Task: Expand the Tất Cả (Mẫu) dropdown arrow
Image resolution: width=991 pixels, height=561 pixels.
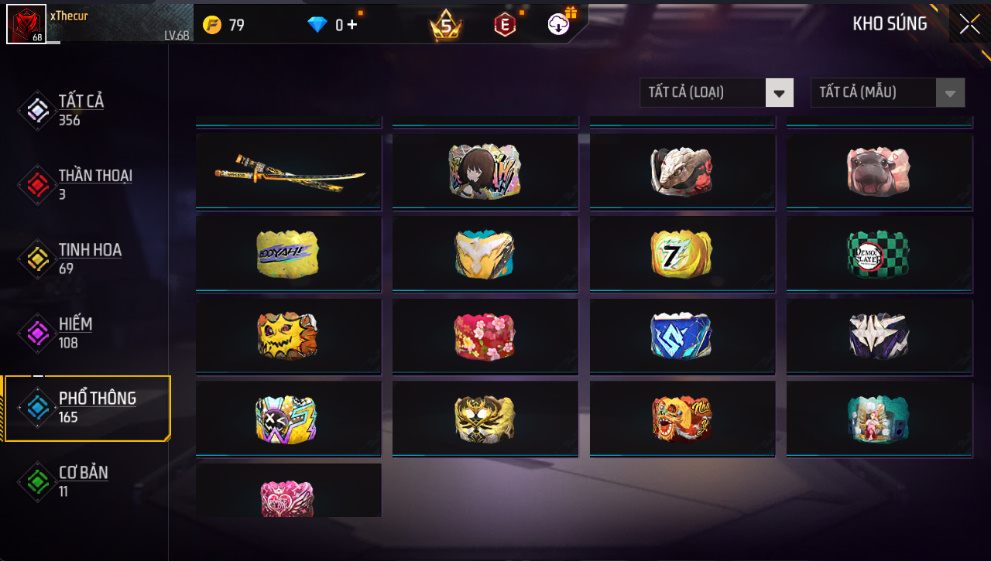Action: coord(950,93)
